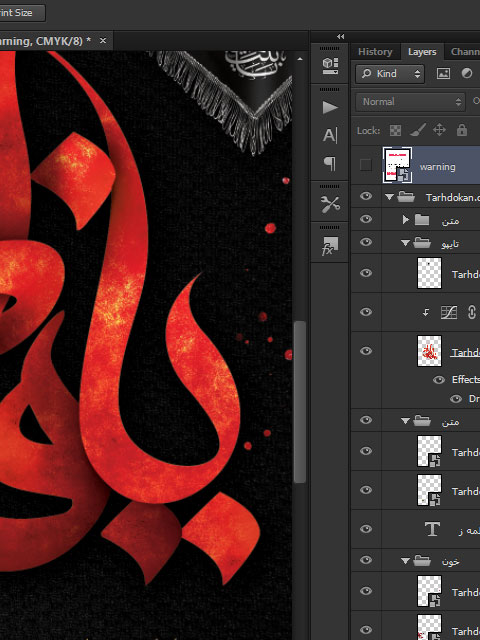Click the red calligraphy layer thumbnail
Image resolution: width=480 pixels, height=640 pixels.
point(429,351)
